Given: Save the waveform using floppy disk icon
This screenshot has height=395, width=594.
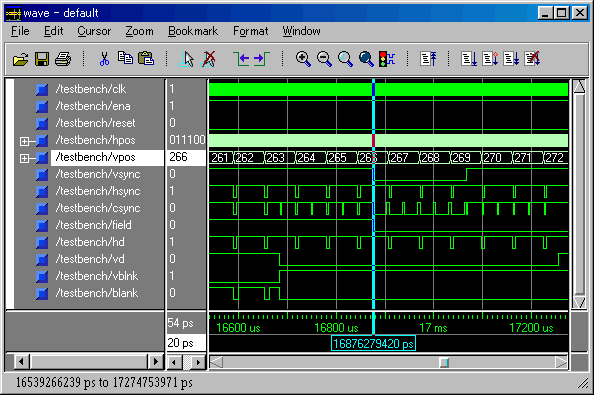Looking at the screenshot, I should [42, 59].
